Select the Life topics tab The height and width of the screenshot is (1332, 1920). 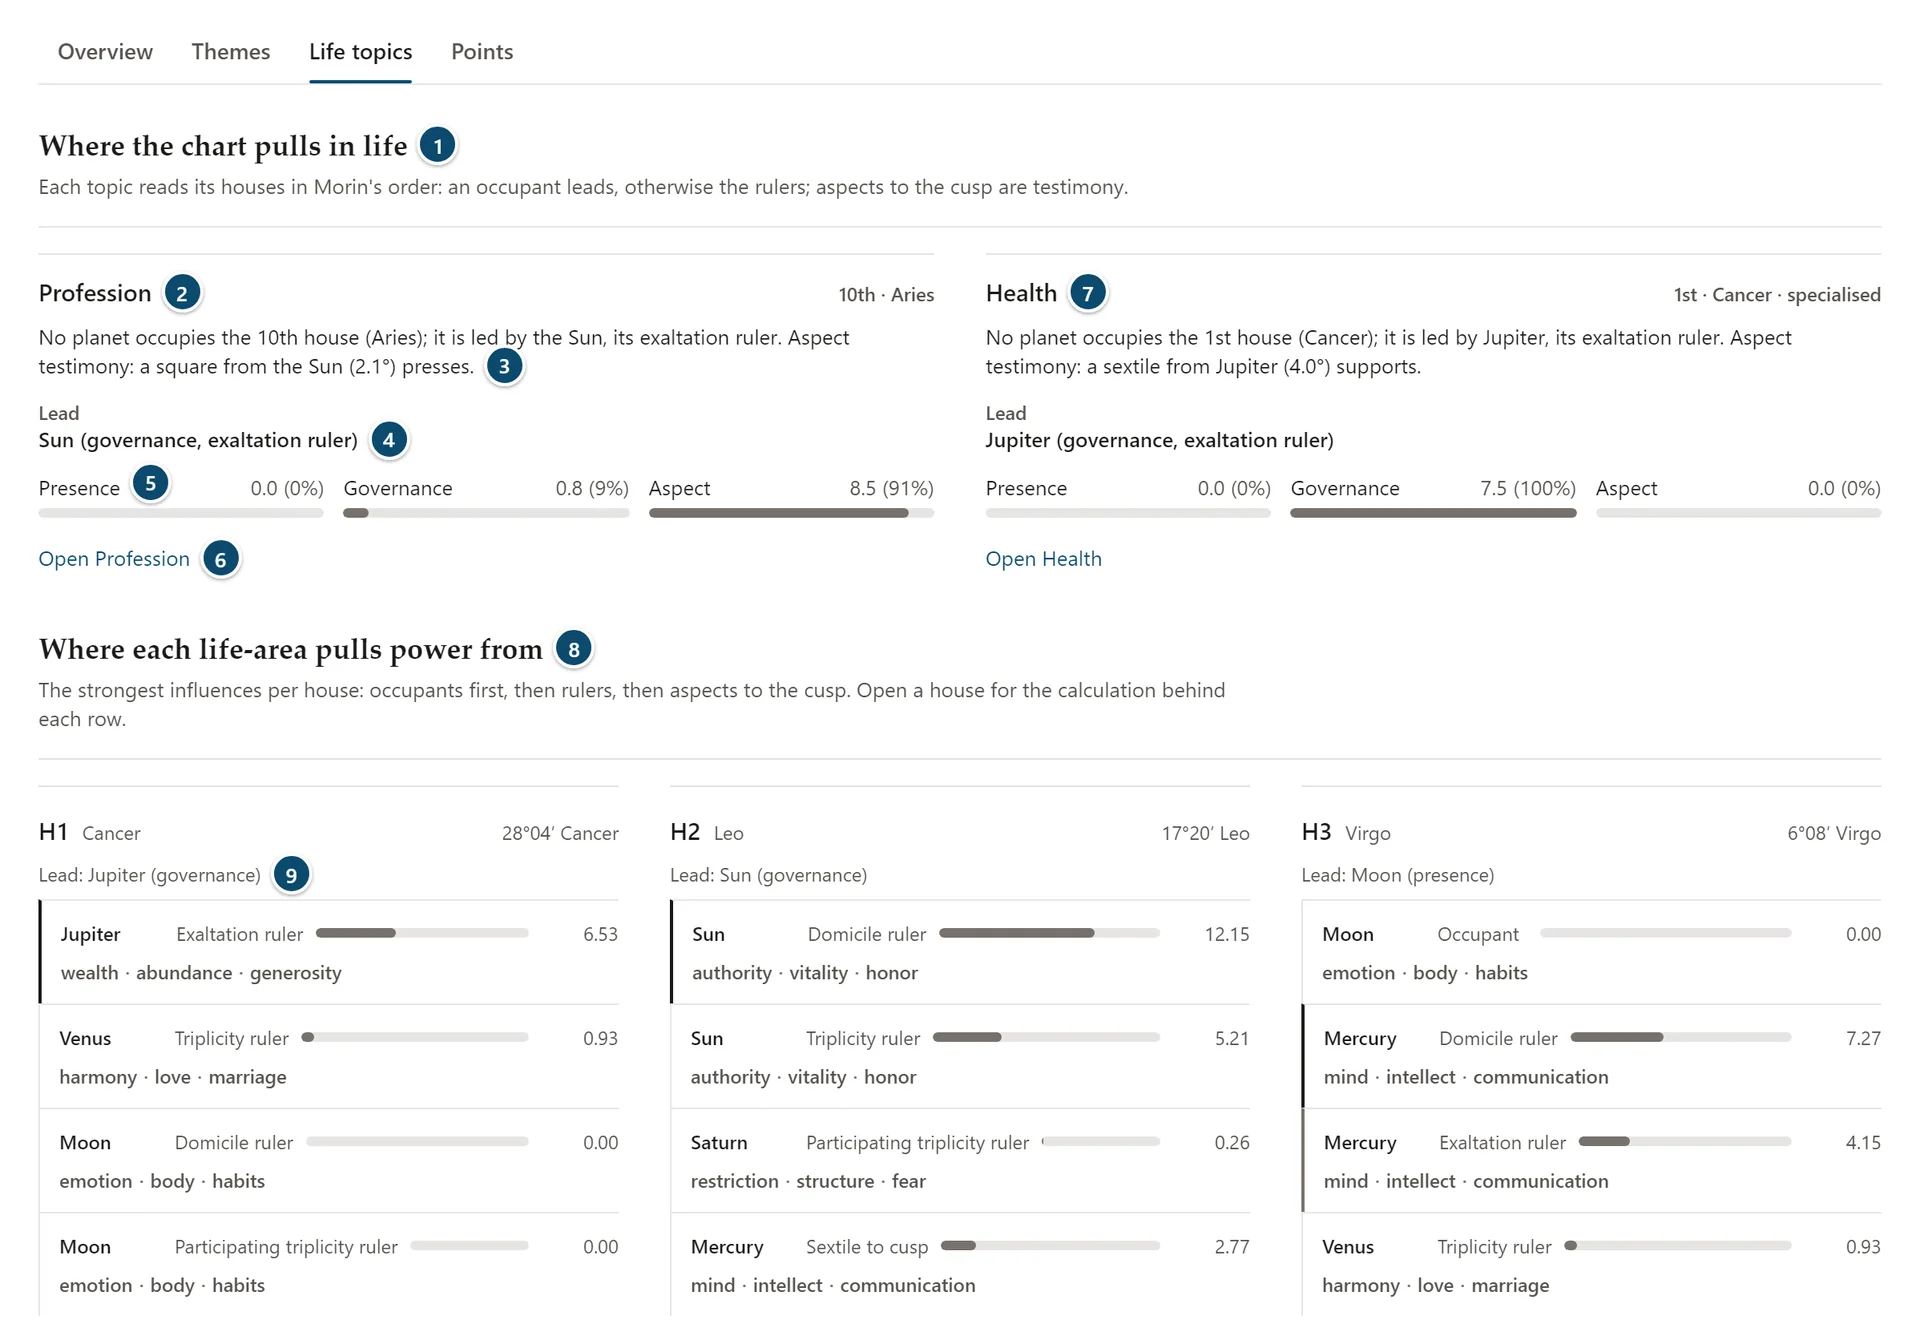pyautogui.click(x=360, y=52)
